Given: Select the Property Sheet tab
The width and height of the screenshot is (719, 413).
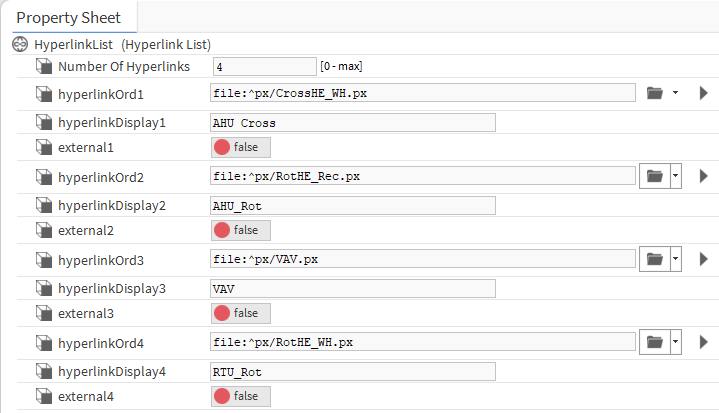Looking at the screenshot, I should pyautogui.click(x=68, y=18).
